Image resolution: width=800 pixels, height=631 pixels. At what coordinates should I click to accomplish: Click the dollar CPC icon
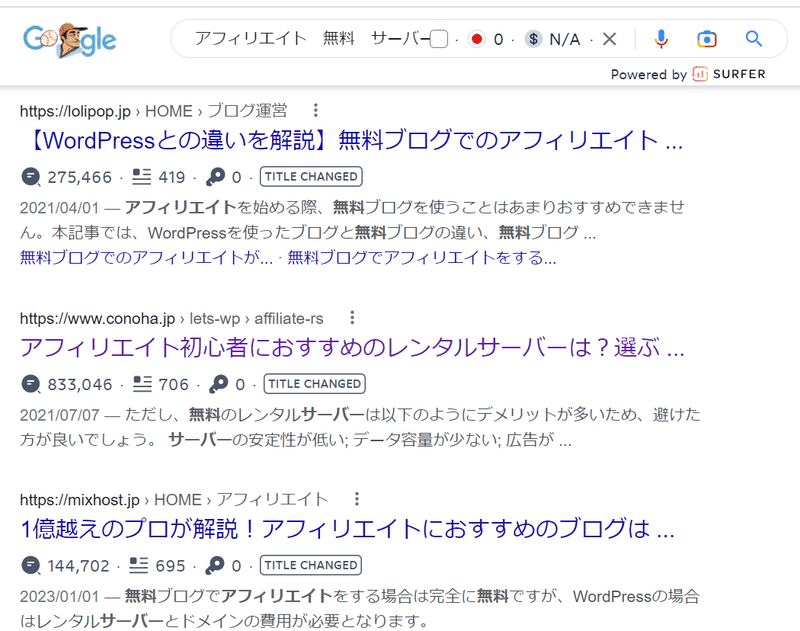(x=533, y=39)
